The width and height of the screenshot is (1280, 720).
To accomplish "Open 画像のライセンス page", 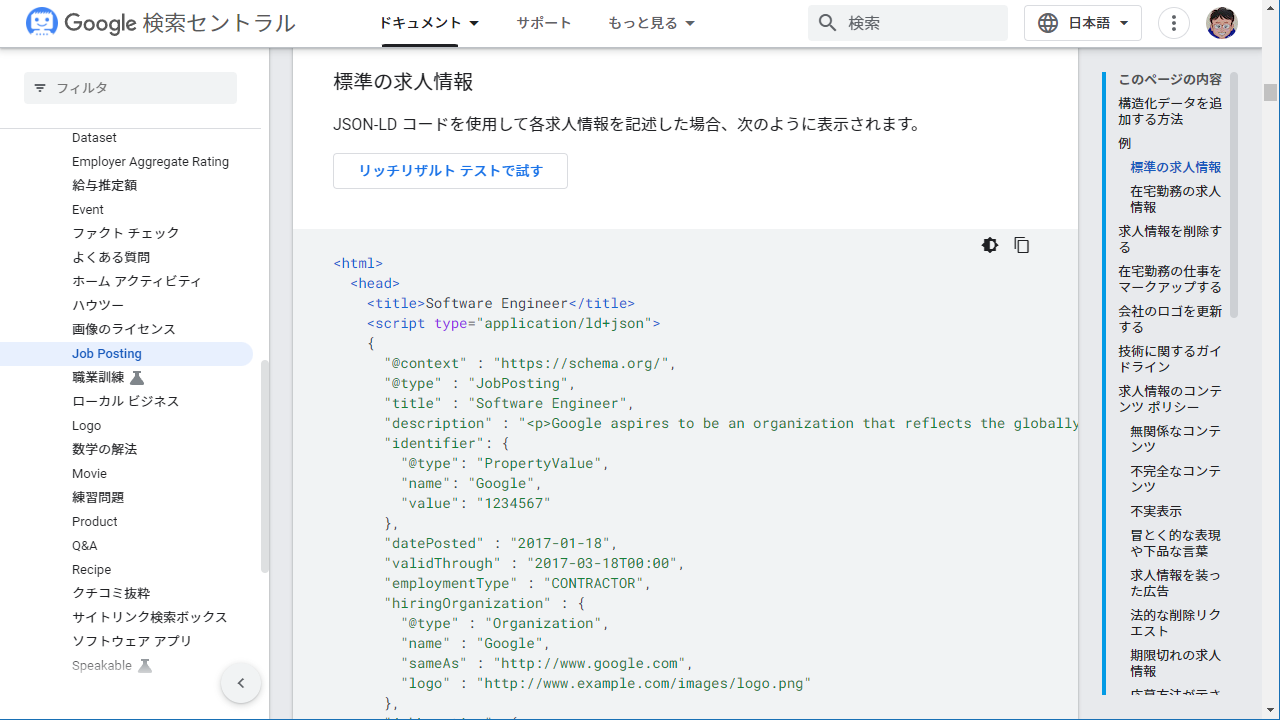I will click(124, 329).
